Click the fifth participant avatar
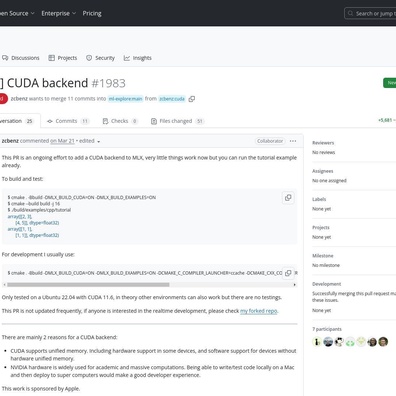Image resolution: width=396 pixels, height=396 pixels. (361, 342)
